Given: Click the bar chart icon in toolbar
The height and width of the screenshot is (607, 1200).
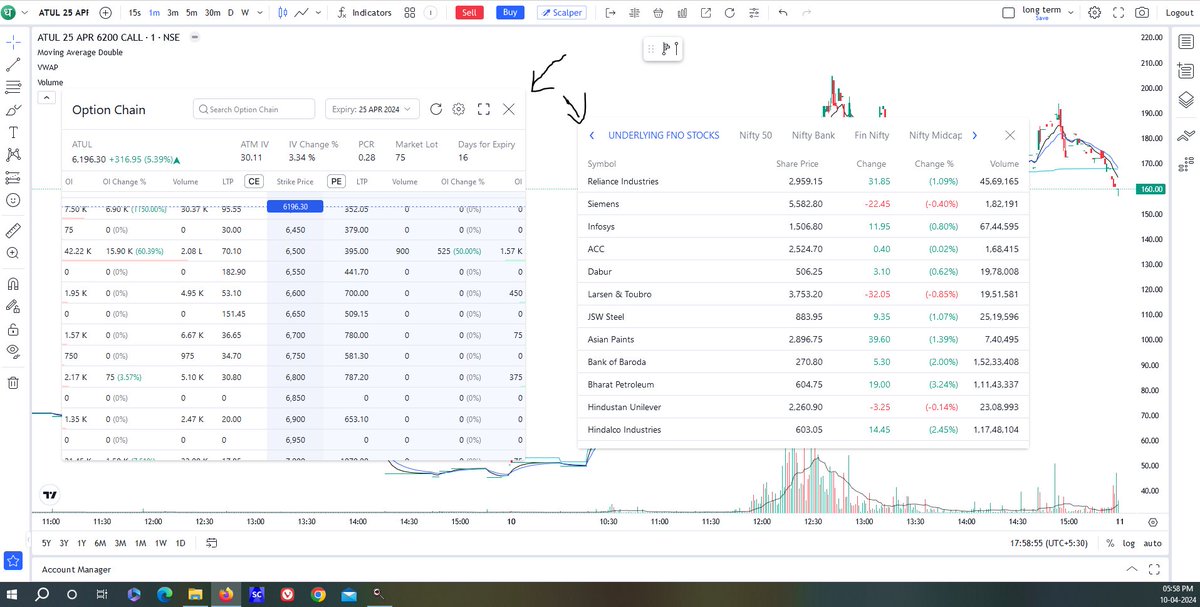Looking at the screenshot, I should [681, 13].
